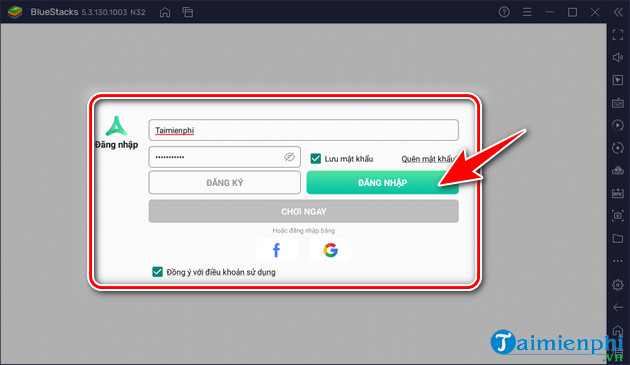This screenshot has width=630, height=365.
Task: Open the recent apps icon beside the title-bar home icon
Action: point(188,12)
